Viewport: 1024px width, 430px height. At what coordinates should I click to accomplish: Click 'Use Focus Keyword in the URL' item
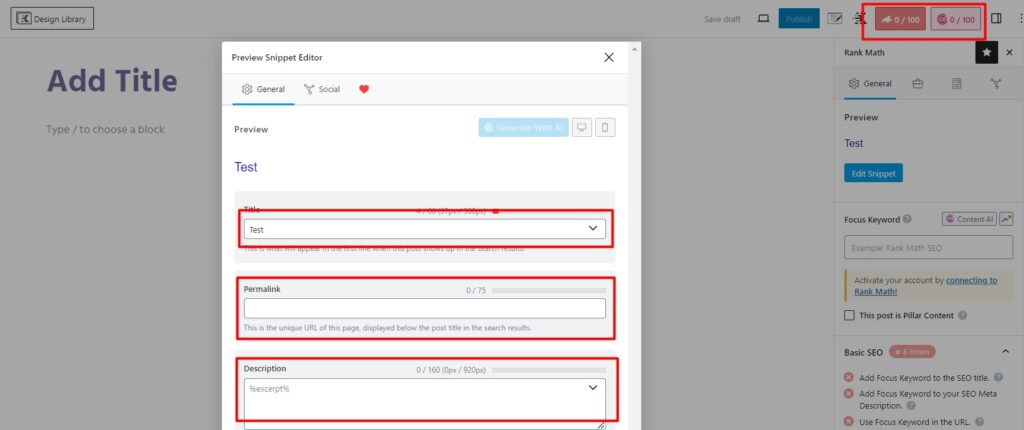(914, 422)
